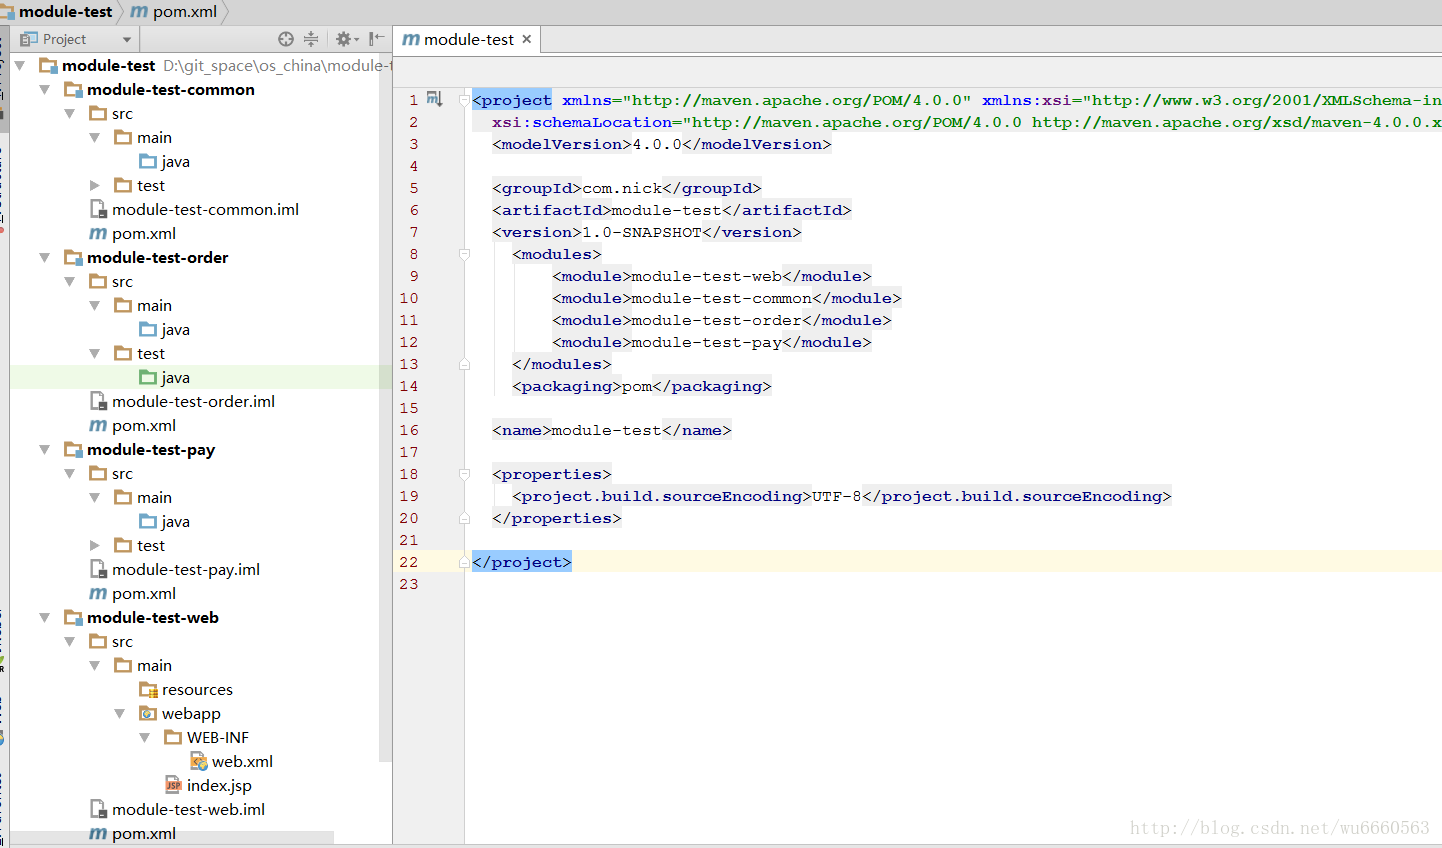Collapse the WEB-INF folder
Image resolution: width=1442 pixels, height=848 pixels.
coord(145,738)
